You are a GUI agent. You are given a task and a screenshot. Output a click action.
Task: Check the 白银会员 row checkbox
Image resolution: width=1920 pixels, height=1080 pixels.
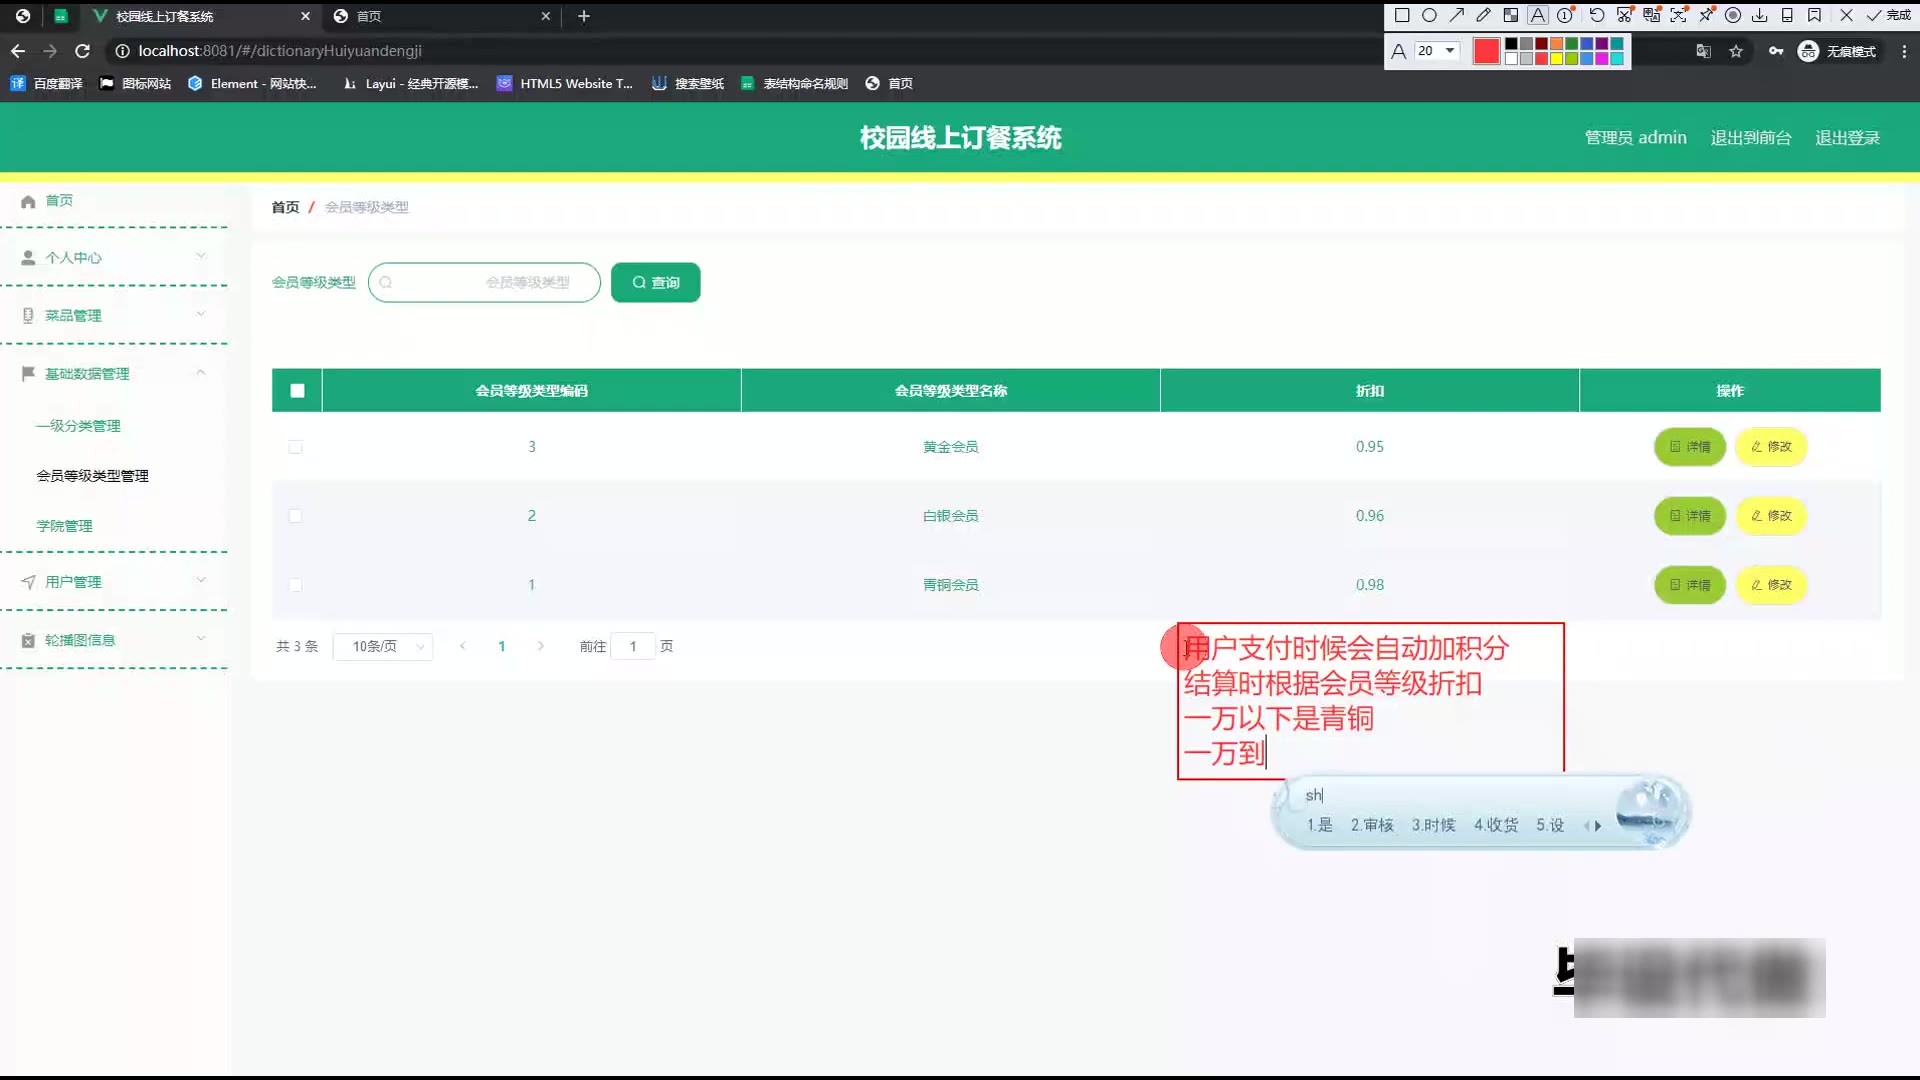tap(295, 516)
